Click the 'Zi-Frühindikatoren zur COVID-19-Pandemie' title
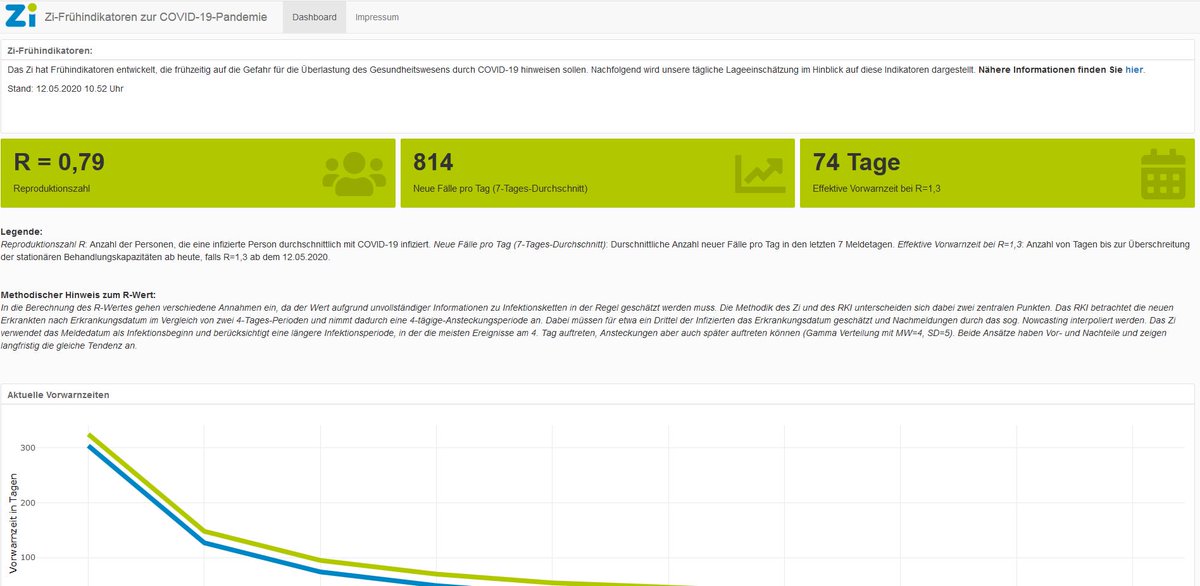The image size is (1200, 586). click(156, 17)
